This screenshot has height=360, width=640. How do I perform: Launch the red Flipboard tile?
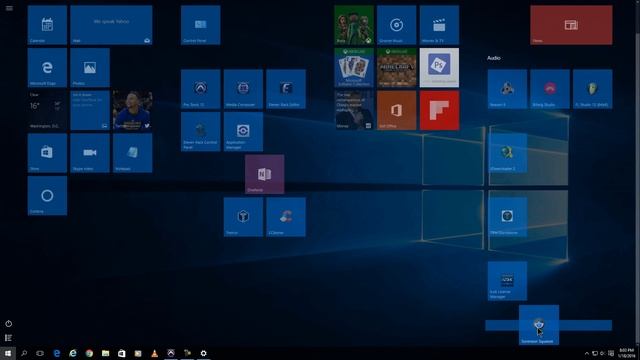[439, 110]
